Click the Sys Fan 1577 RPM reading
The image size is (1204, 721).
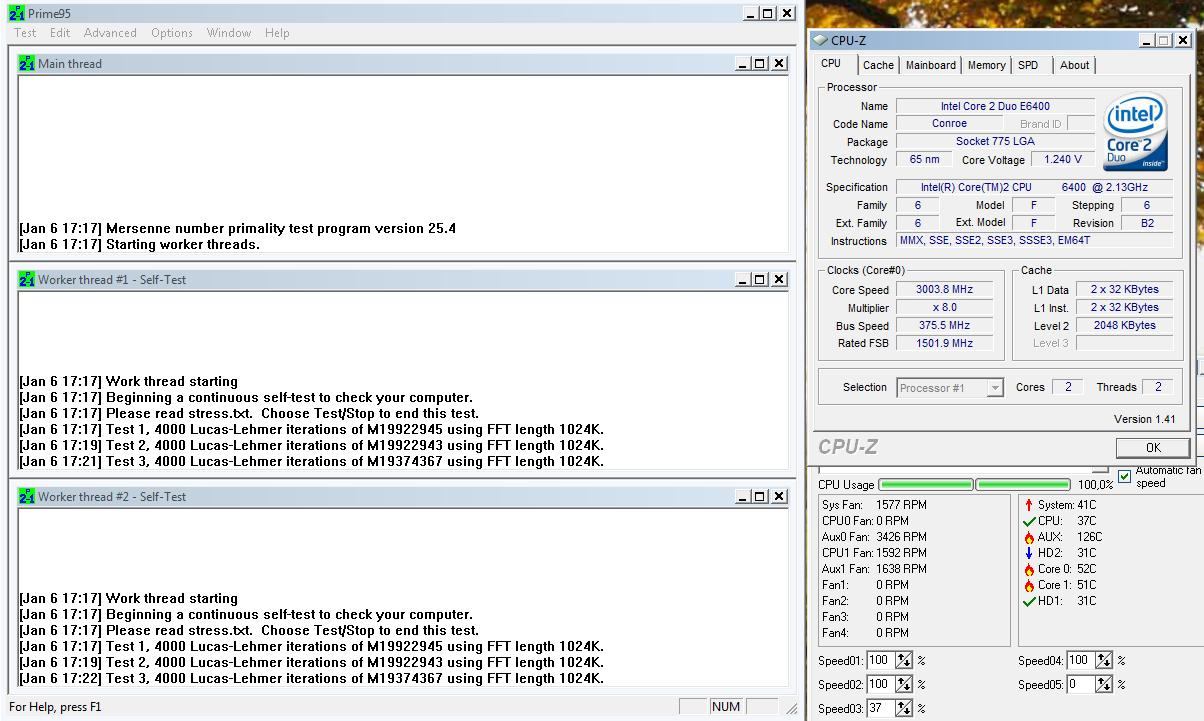click(874, 505)
